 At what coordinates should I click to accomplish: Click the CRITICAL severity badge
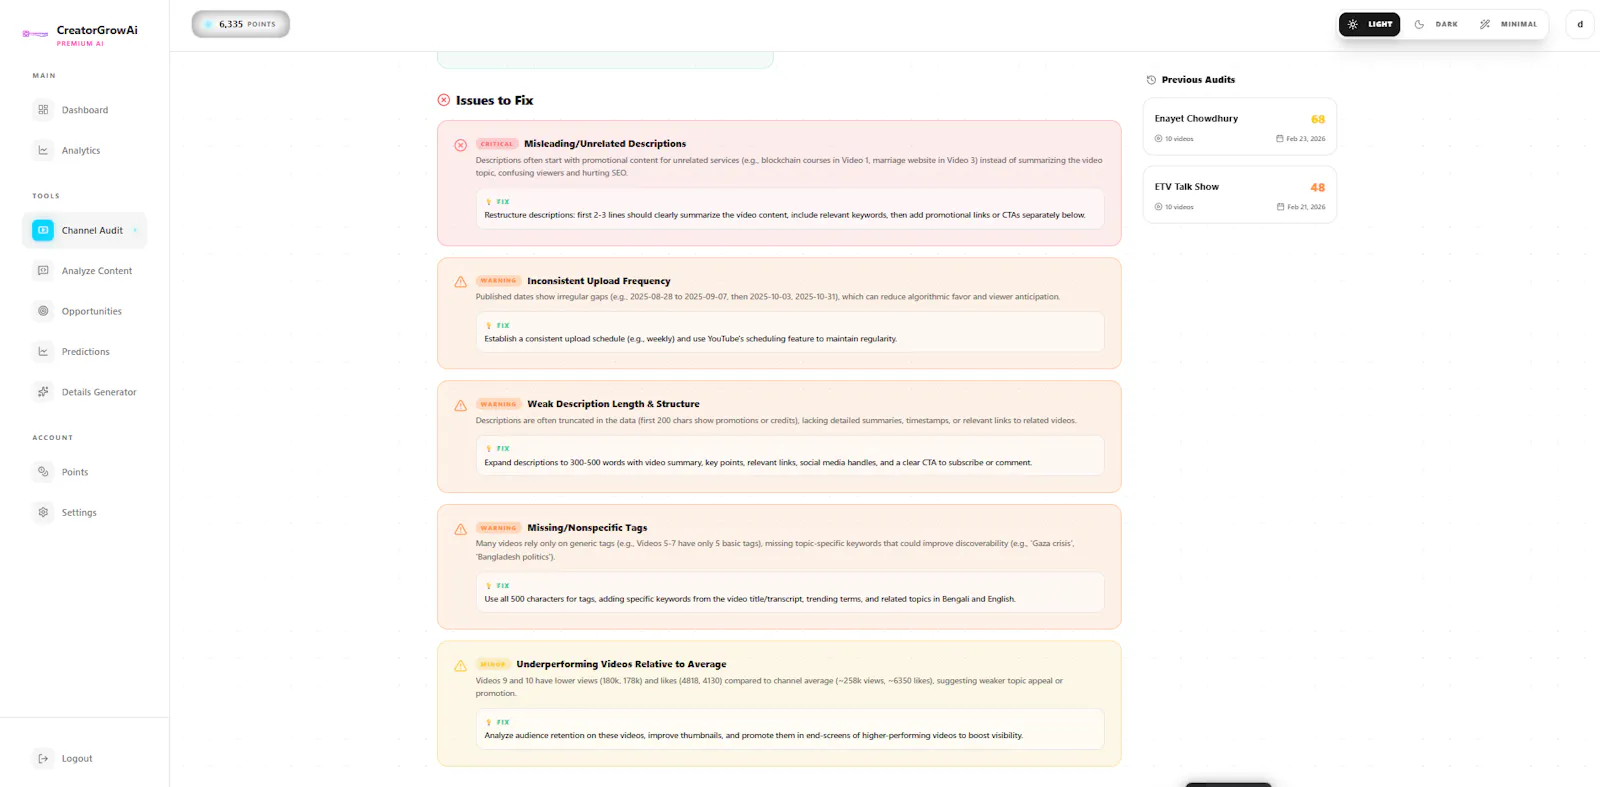point(497,144)
